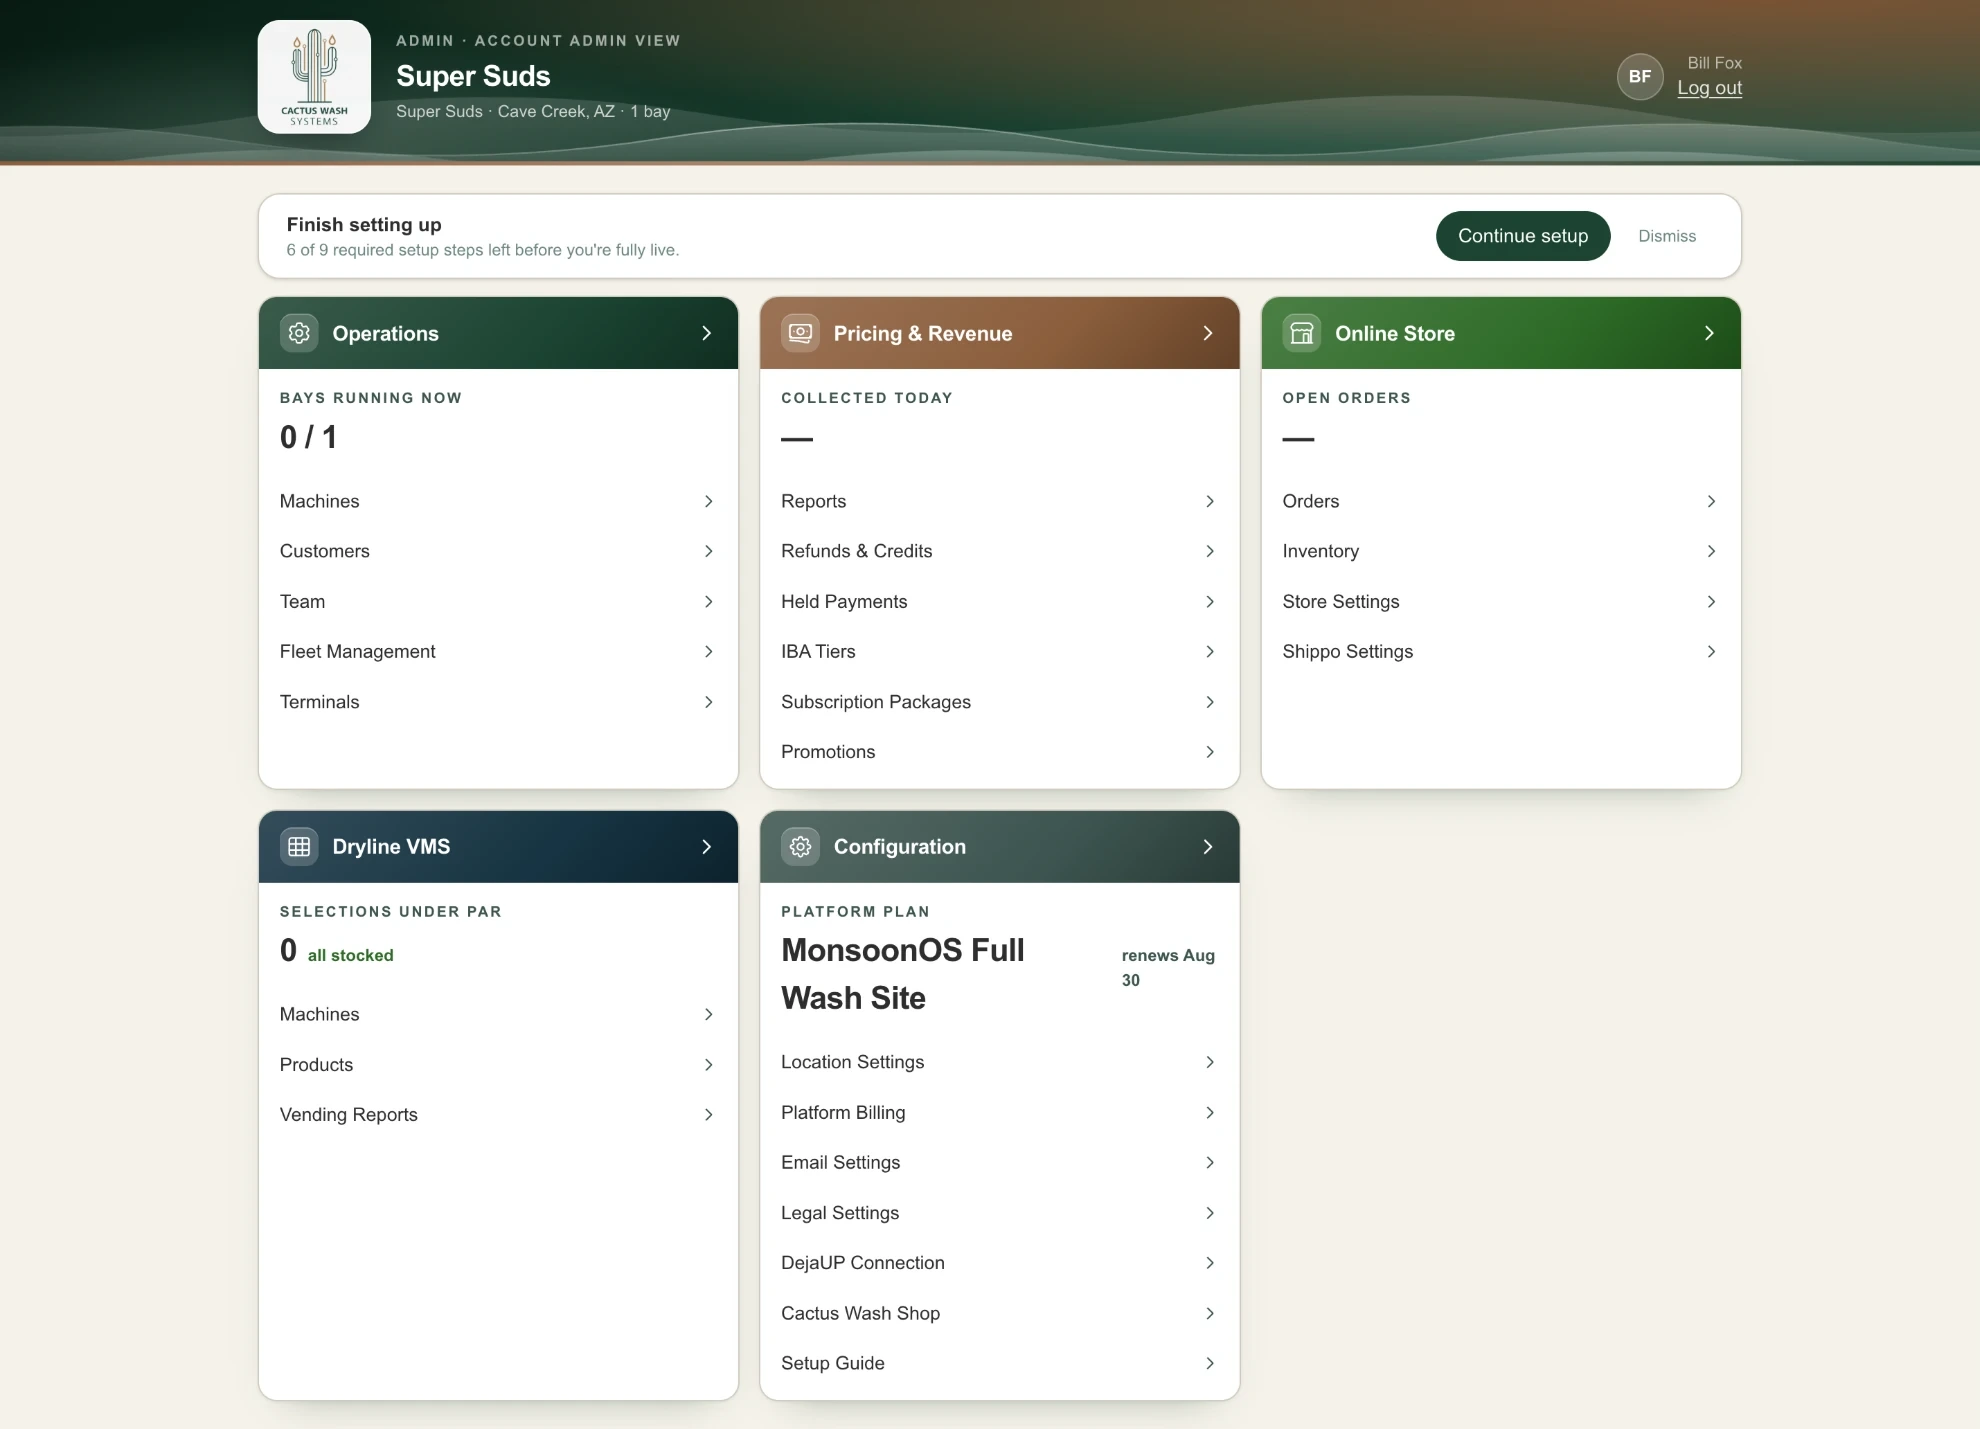1980x1429 pixels.
Task: Click the chevron beside DejaUP Connection
Action: coord(1210,1263)
